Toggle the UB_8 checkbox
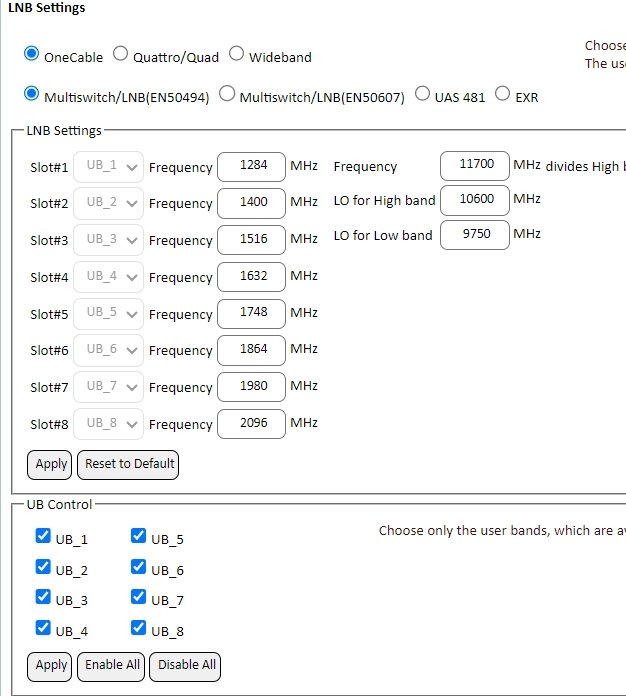Image resolution: width=626 pixels, height=696 pixels. (139, 628)
